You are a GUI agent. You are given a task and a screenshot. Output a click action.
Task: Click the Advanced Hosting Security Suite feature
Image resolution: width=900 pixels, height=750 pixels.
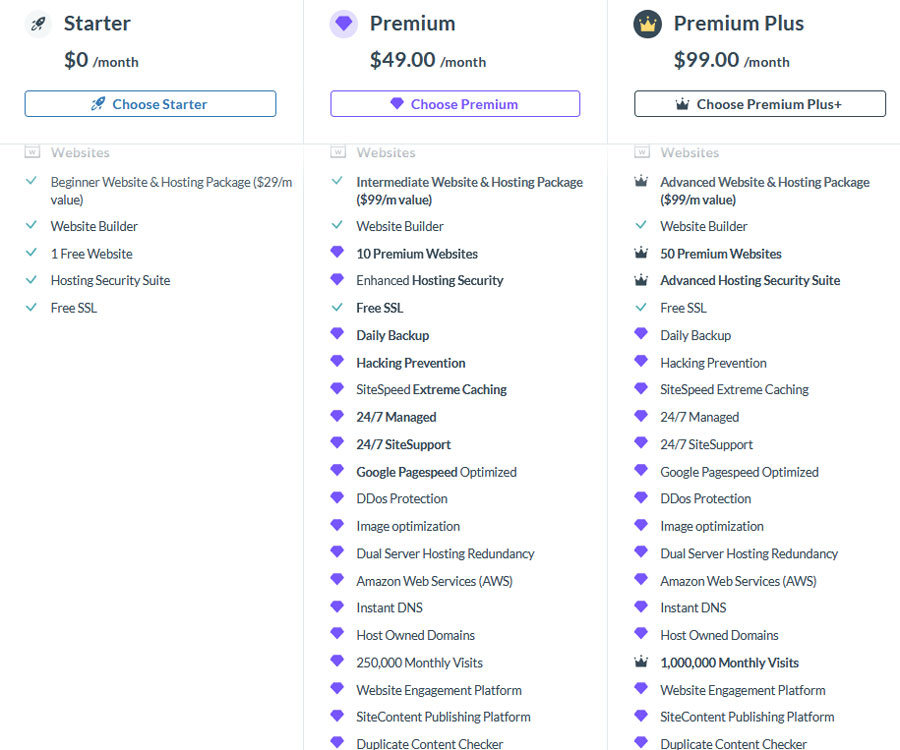(x=750, y=281)
